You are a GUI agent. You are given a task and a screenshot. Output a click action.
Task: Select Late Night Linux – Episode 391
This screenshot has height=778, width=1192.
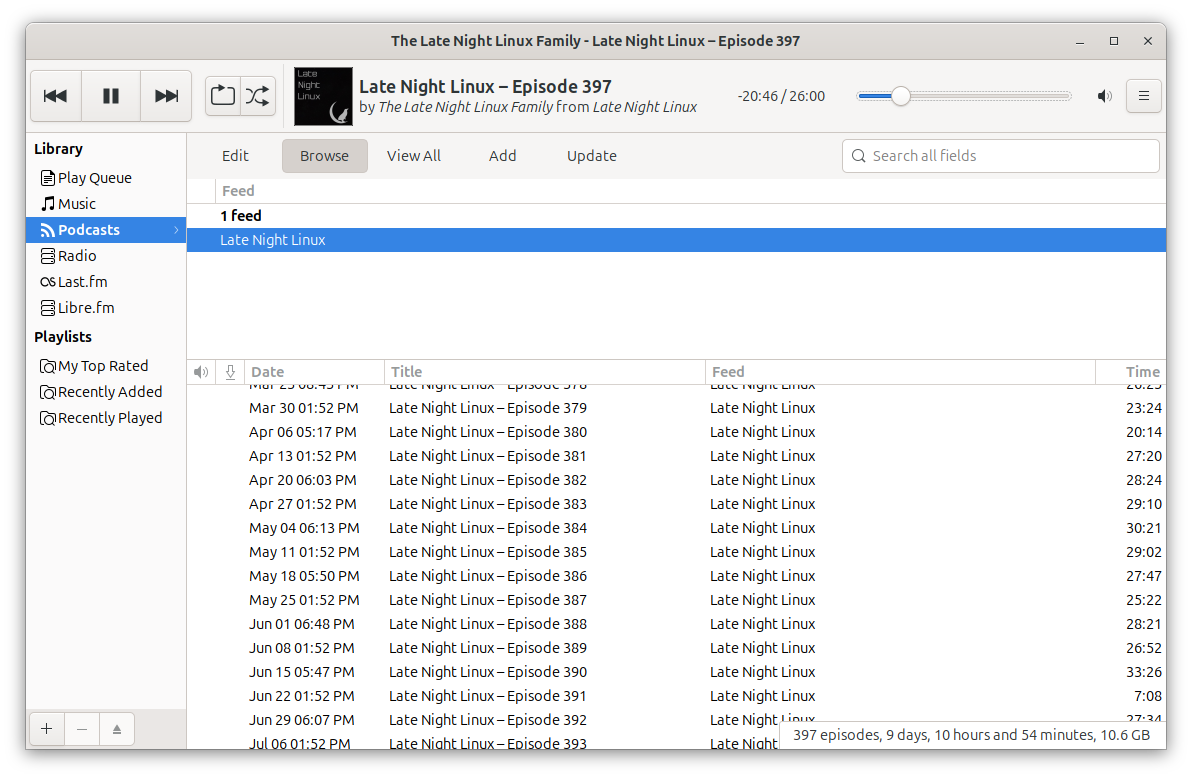point(677,696)
